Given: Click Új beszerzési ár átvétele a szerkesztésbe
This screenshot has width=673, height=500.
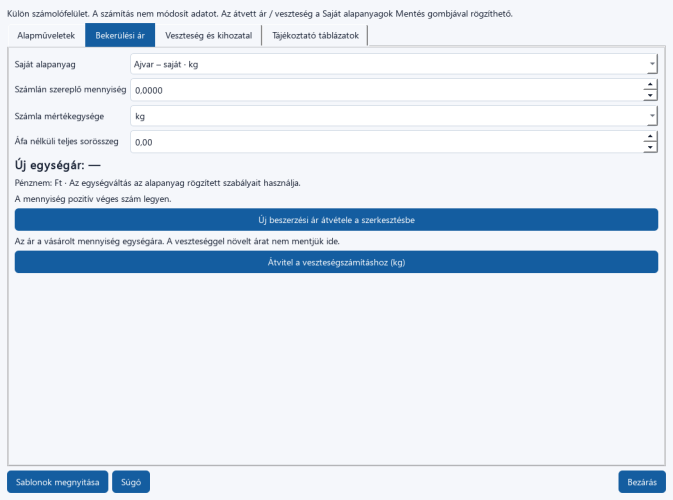Looking at the screenshot, I should 336,220.
